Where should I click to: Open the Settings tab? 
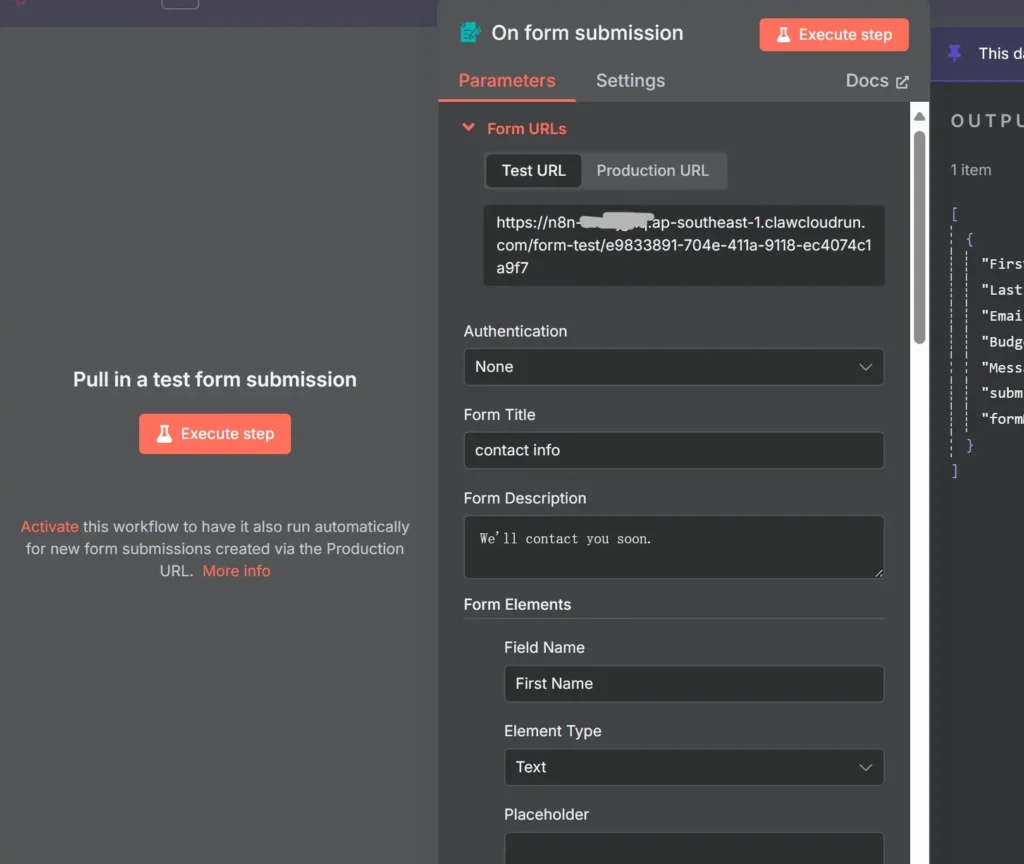coord(630,81)
